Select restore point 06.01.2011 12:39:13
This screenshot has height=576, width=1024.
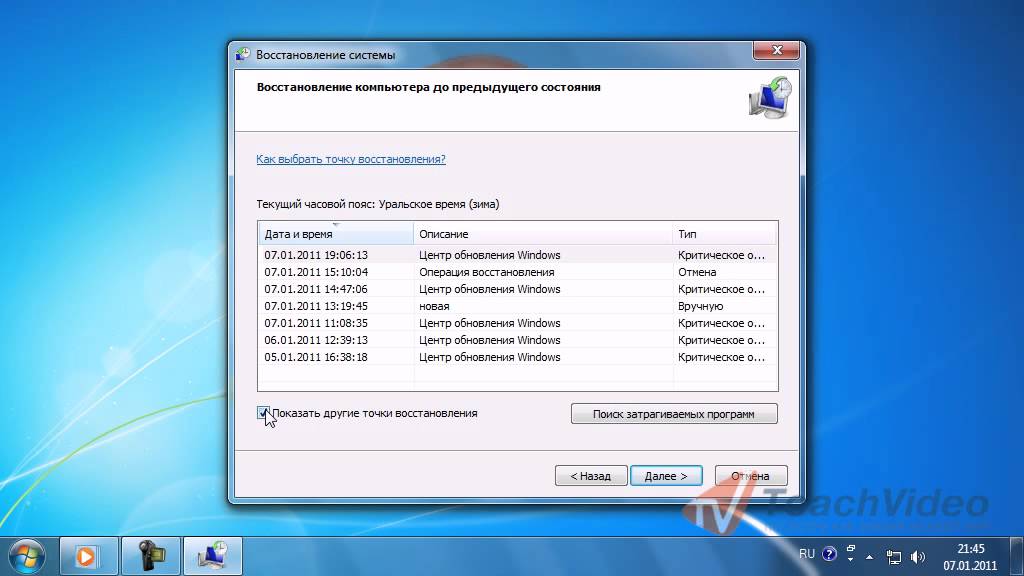(x=517, y=340)
